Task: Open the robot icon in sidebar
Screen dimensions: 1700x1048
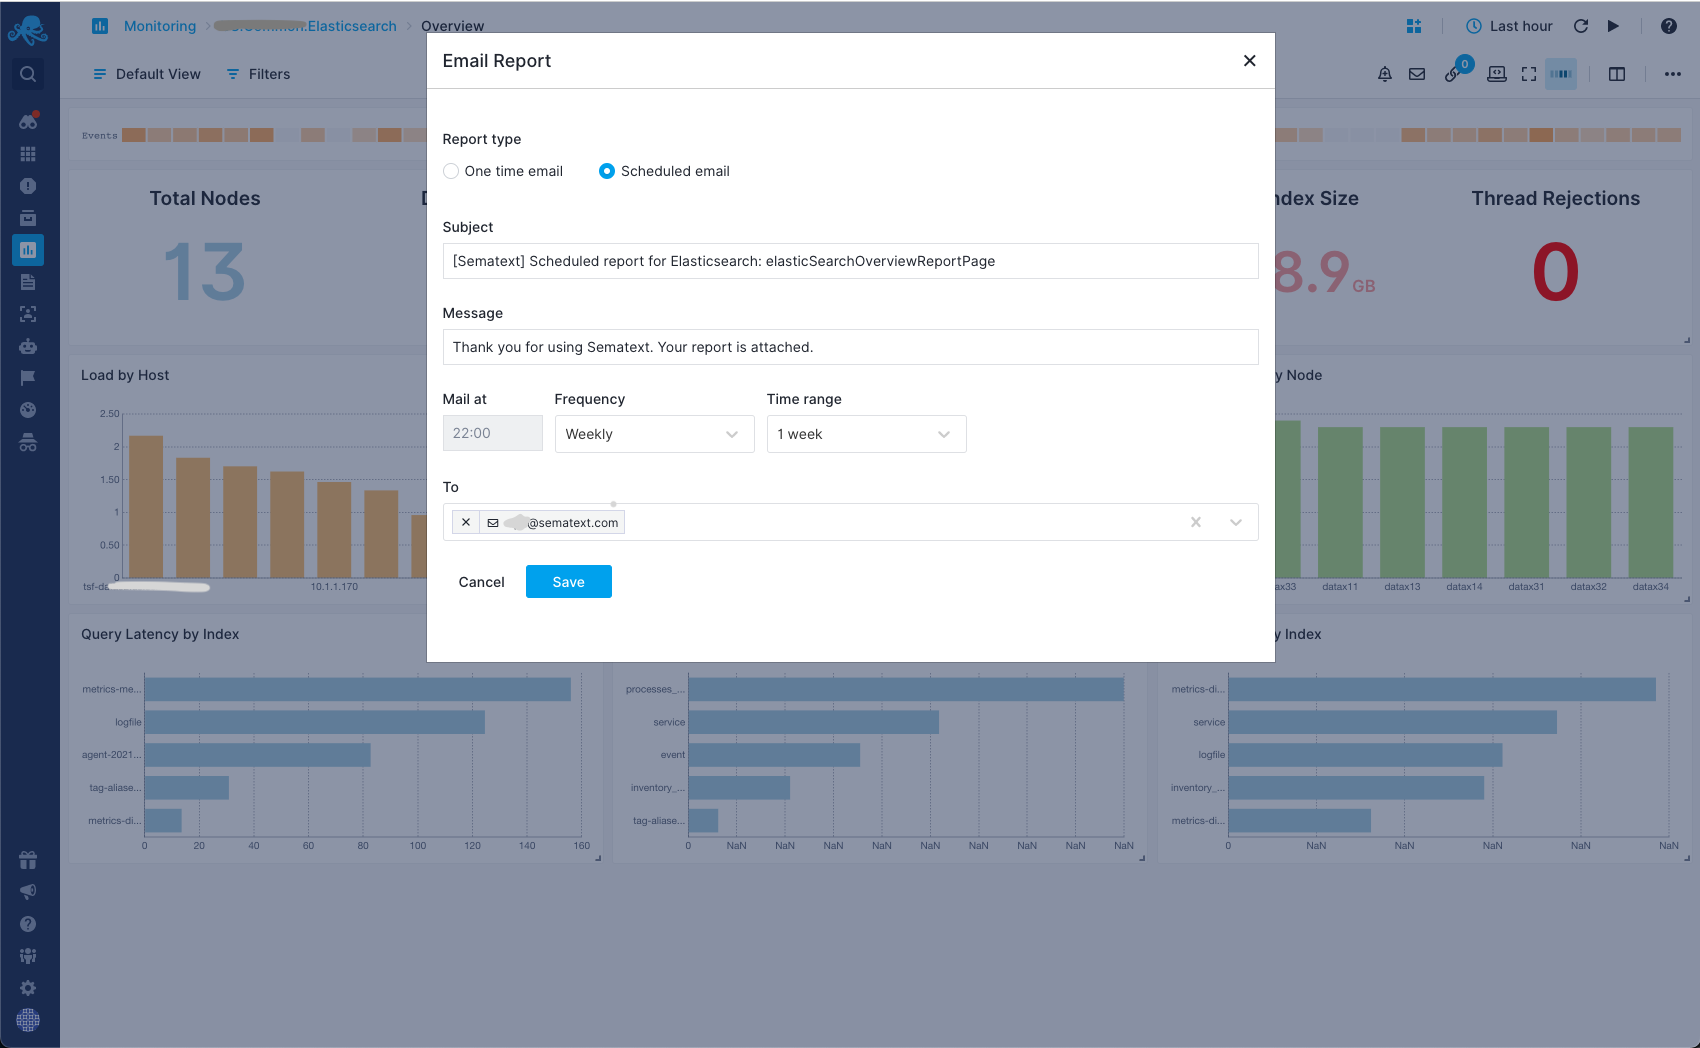Action: pos(28,346)
